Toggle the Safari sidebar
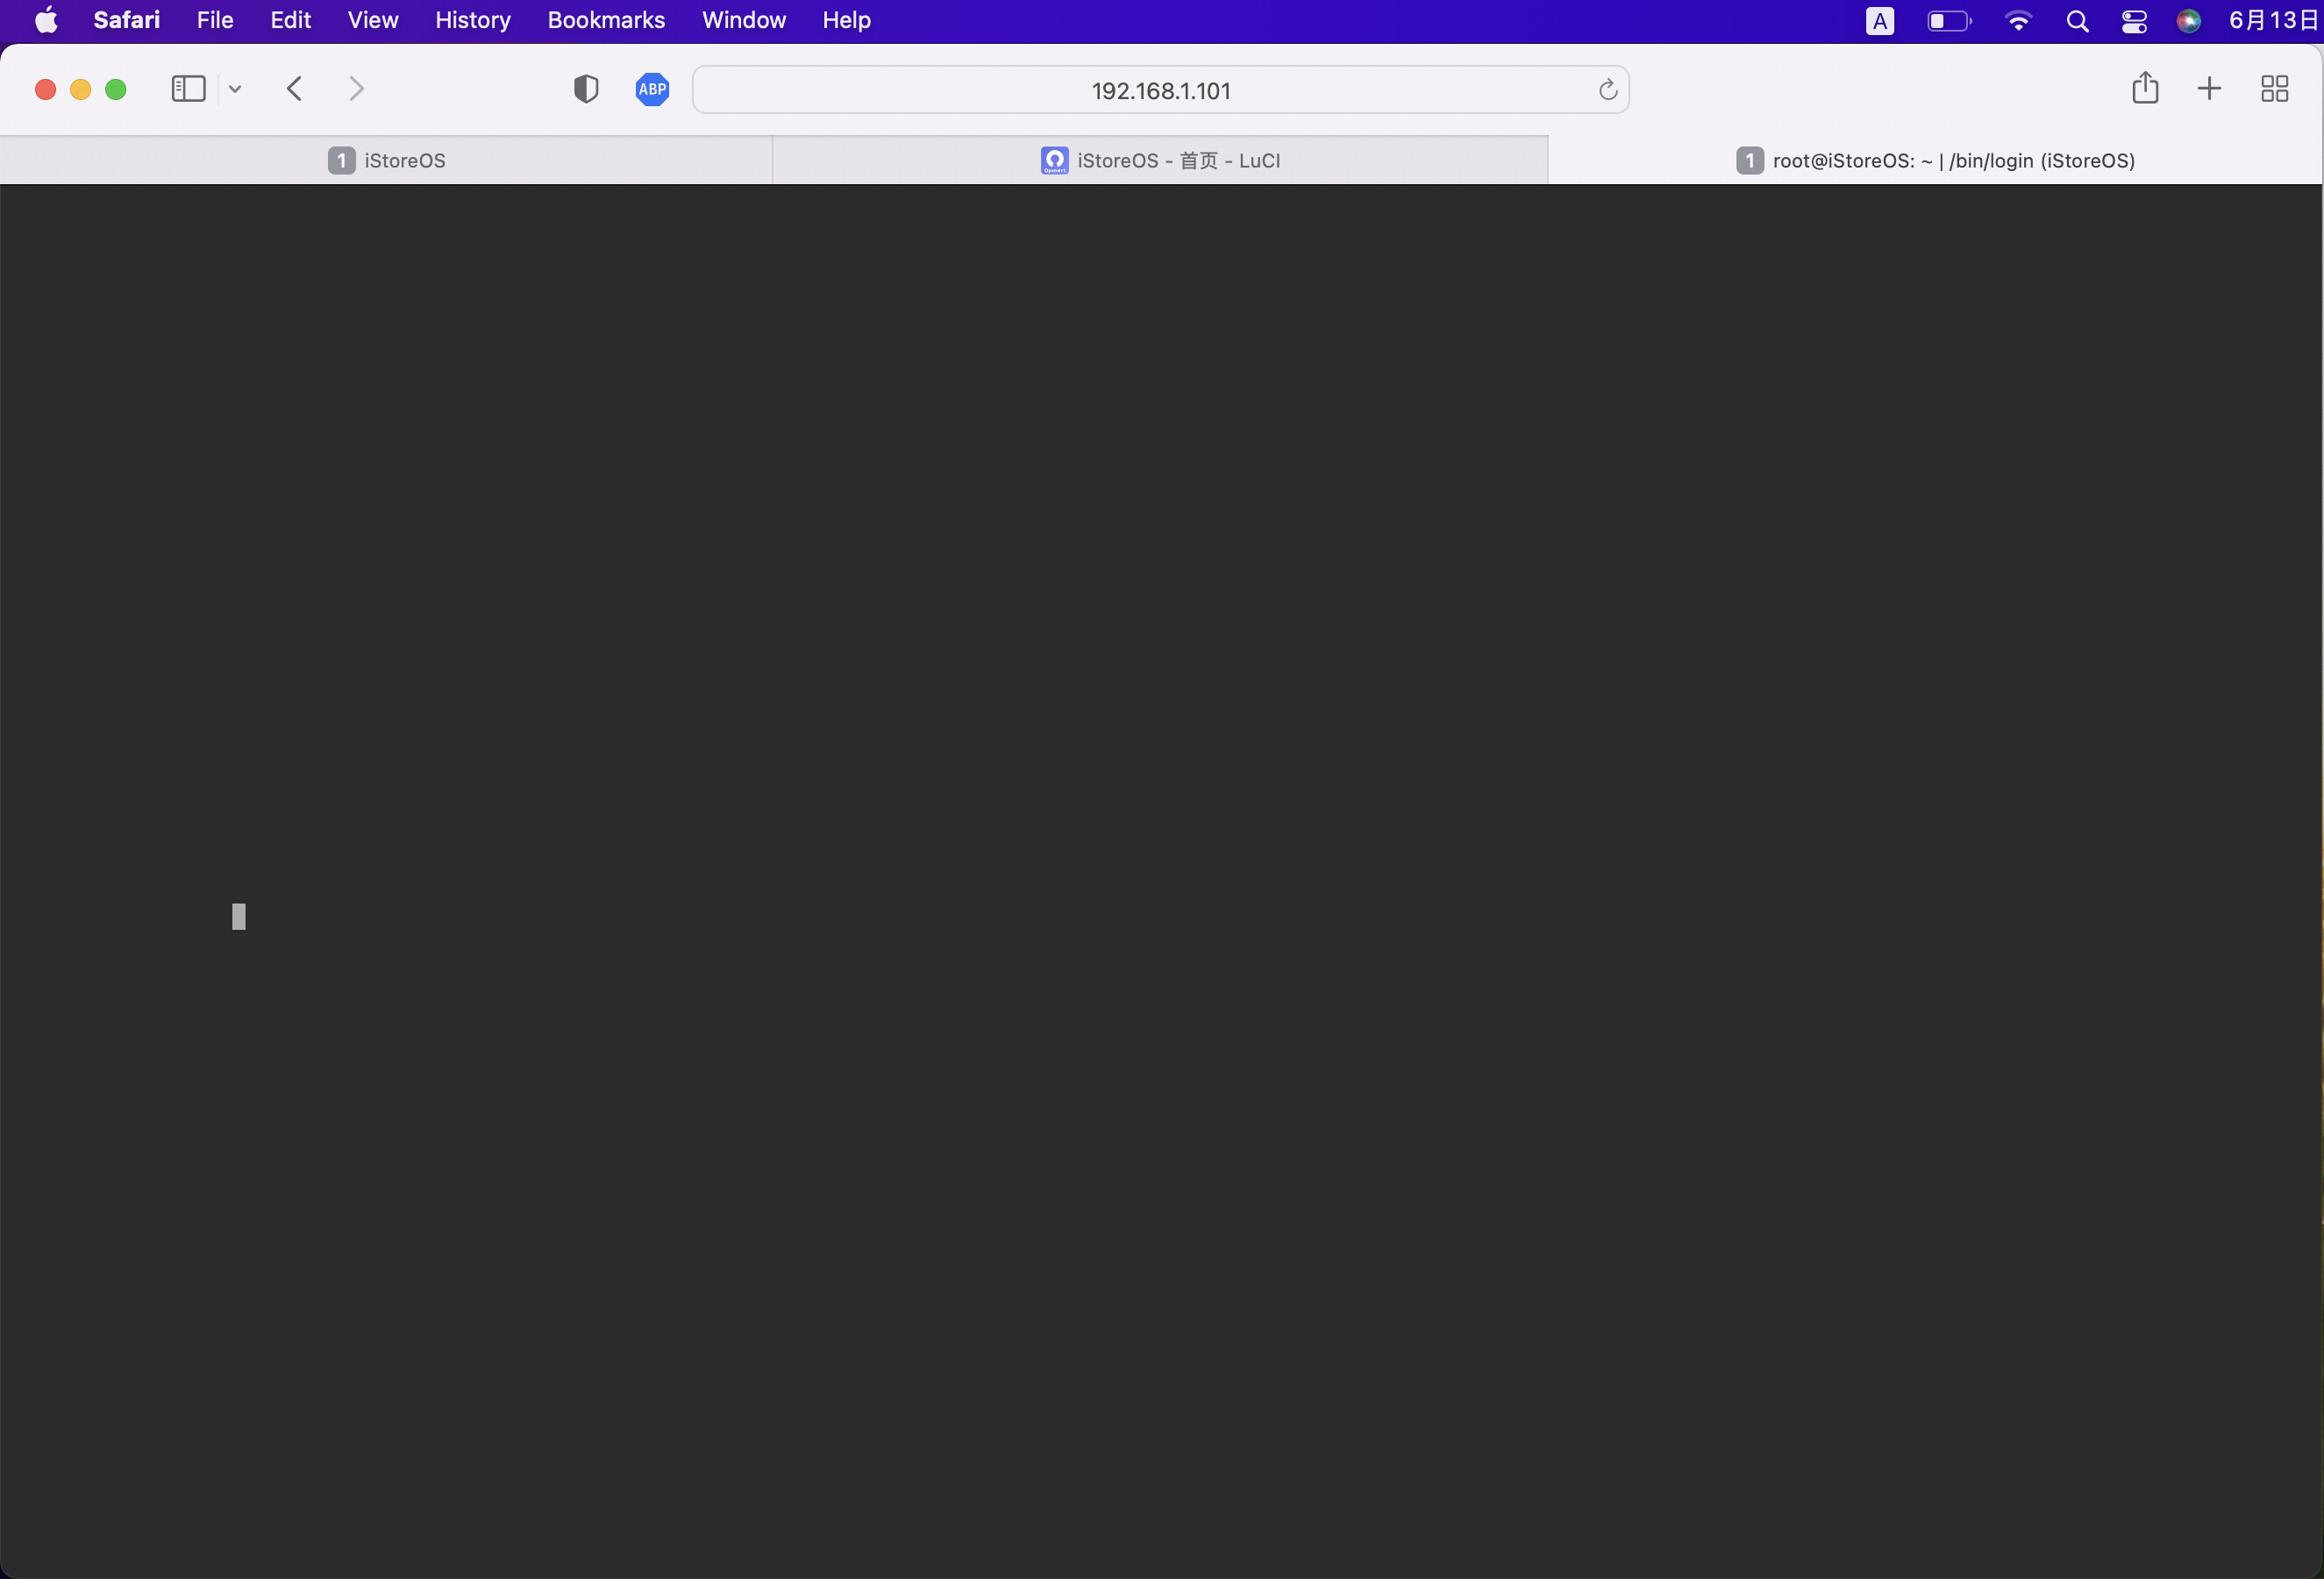The image size is (2324, 1579). coord(188,89)
